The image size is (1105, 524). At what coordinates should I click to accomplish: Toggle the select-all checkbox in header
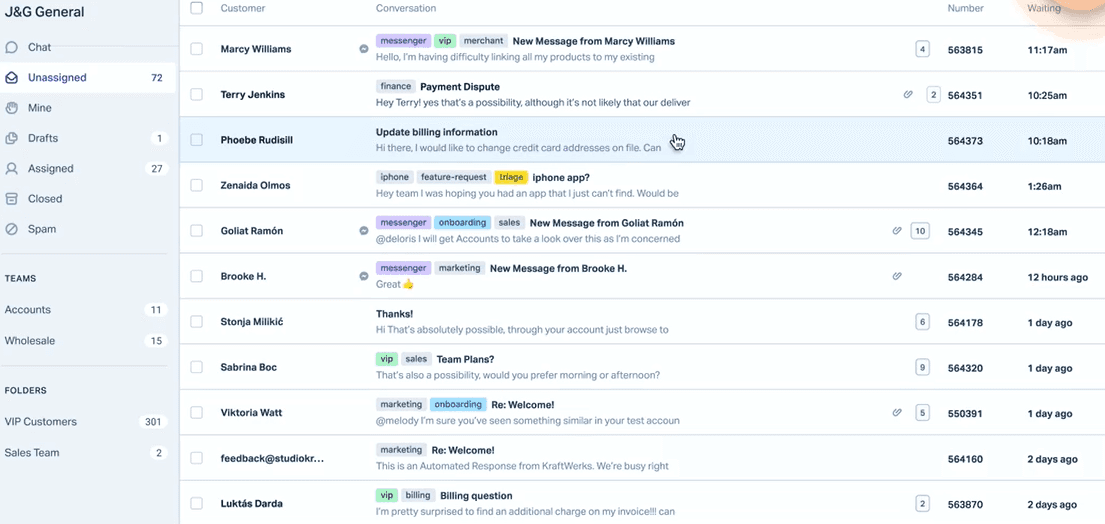click(197, 8)
